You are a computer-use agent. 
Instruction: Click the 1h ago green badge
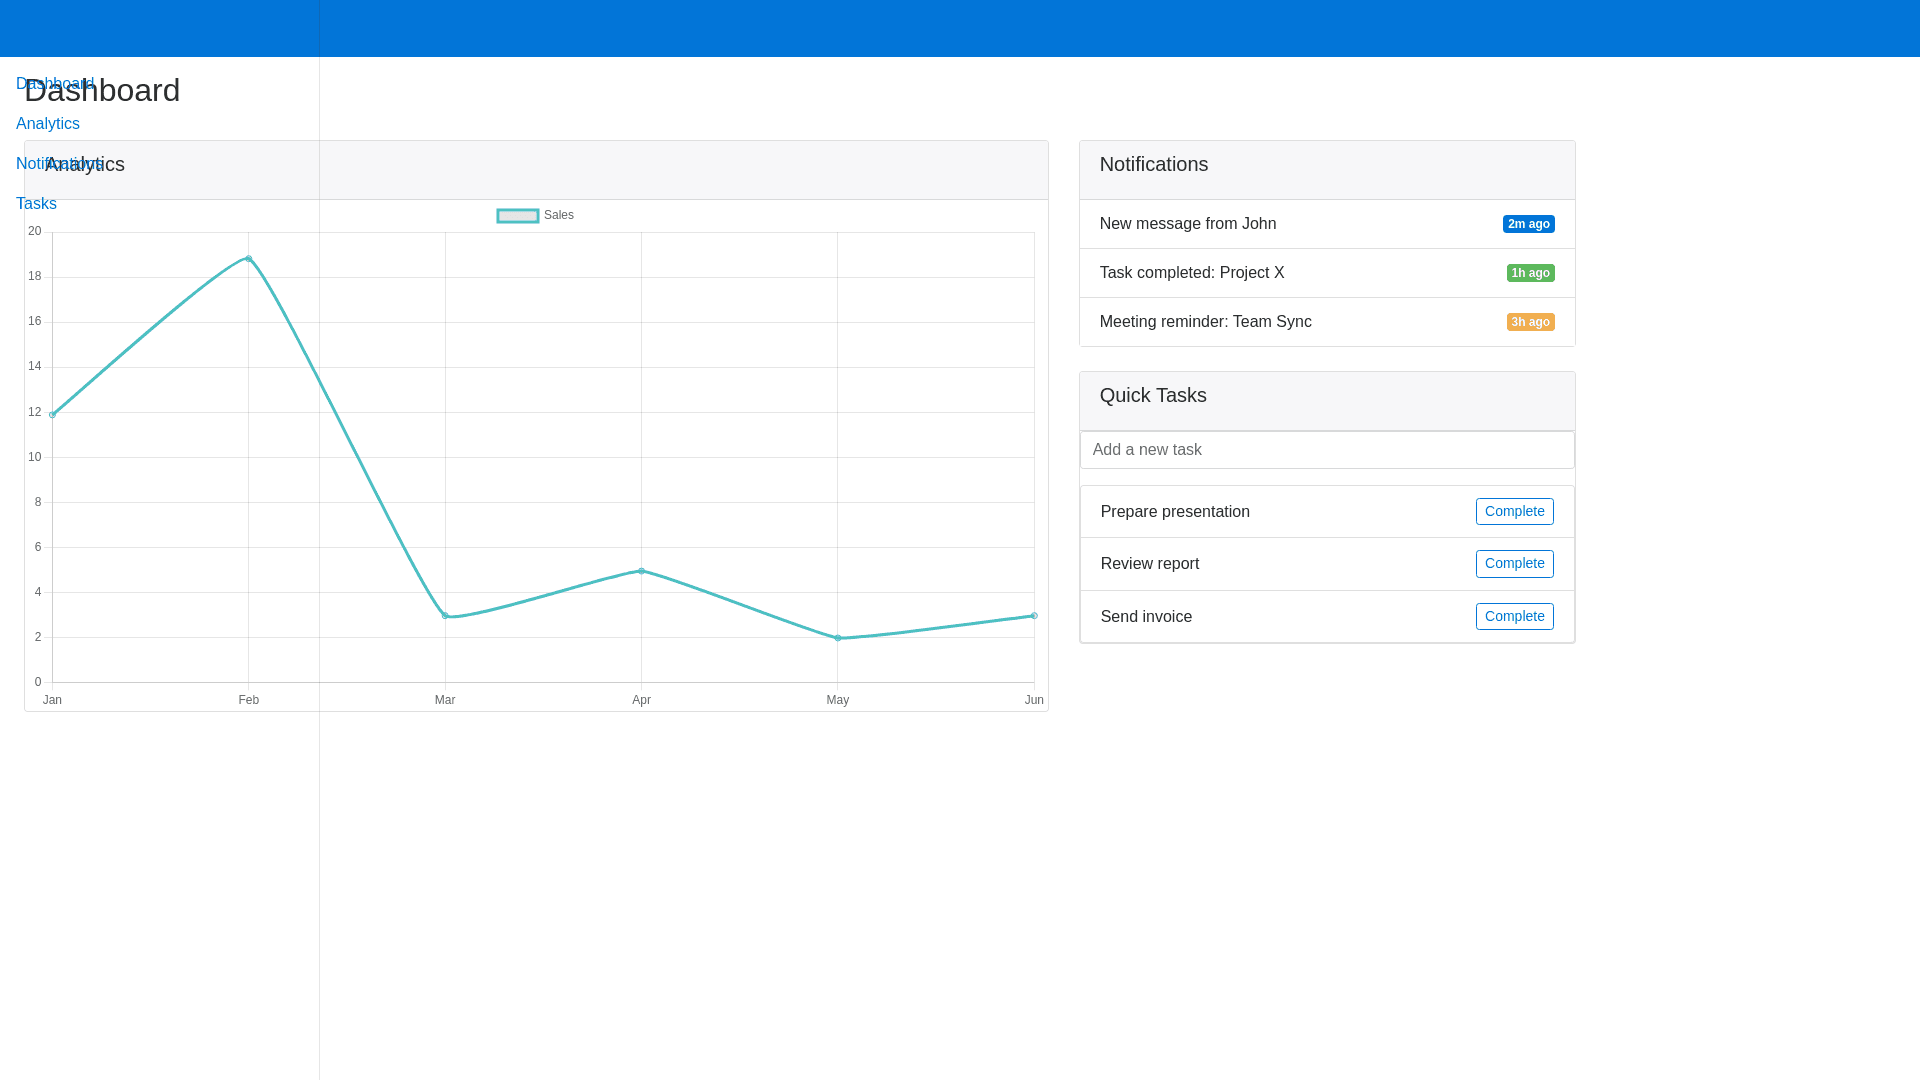point(1530,273)
